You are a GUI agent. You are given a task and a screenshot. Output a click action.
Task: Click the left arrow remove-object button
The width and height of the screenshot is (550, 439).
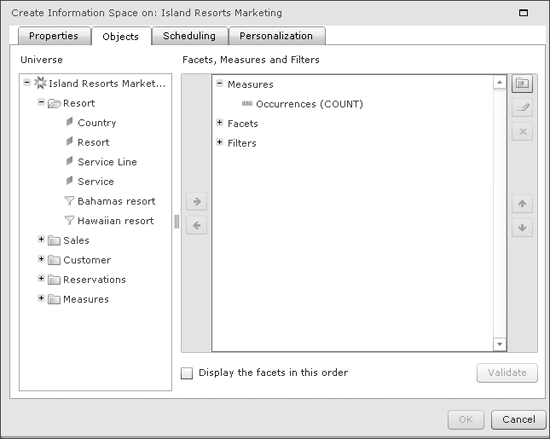[196, 225]
